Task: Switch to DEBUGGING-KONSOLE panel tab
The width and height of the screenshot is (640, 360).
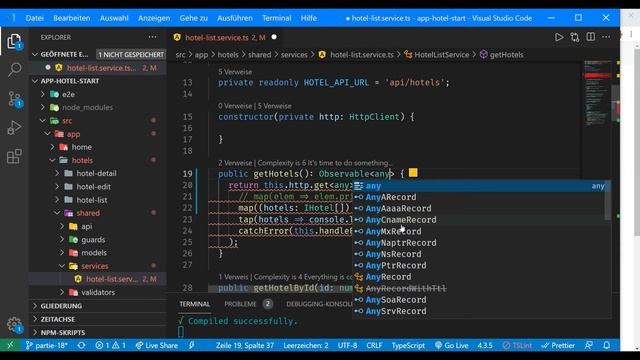Action: [319, 304]
